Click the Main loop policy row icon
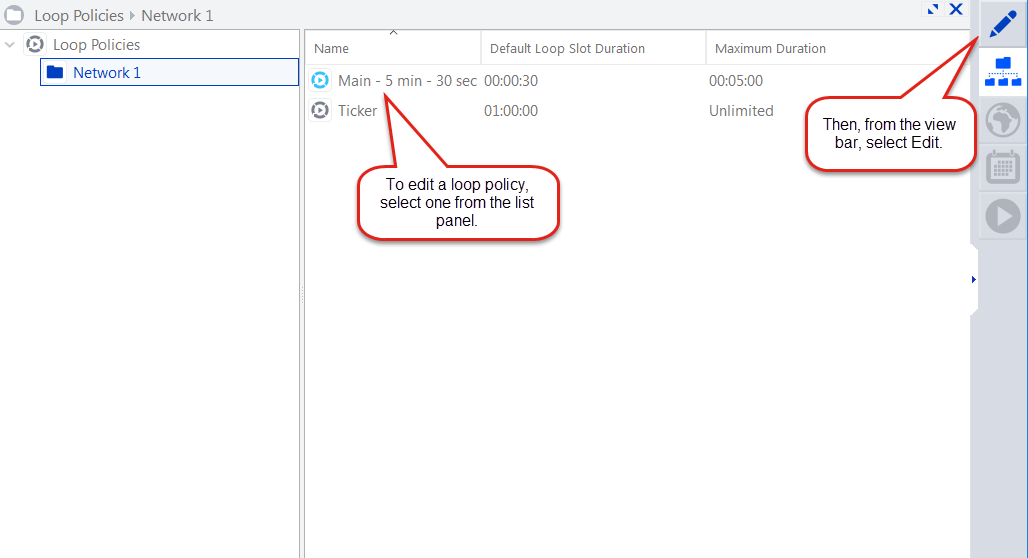The image size is (1028, 558). click(320, 81)
